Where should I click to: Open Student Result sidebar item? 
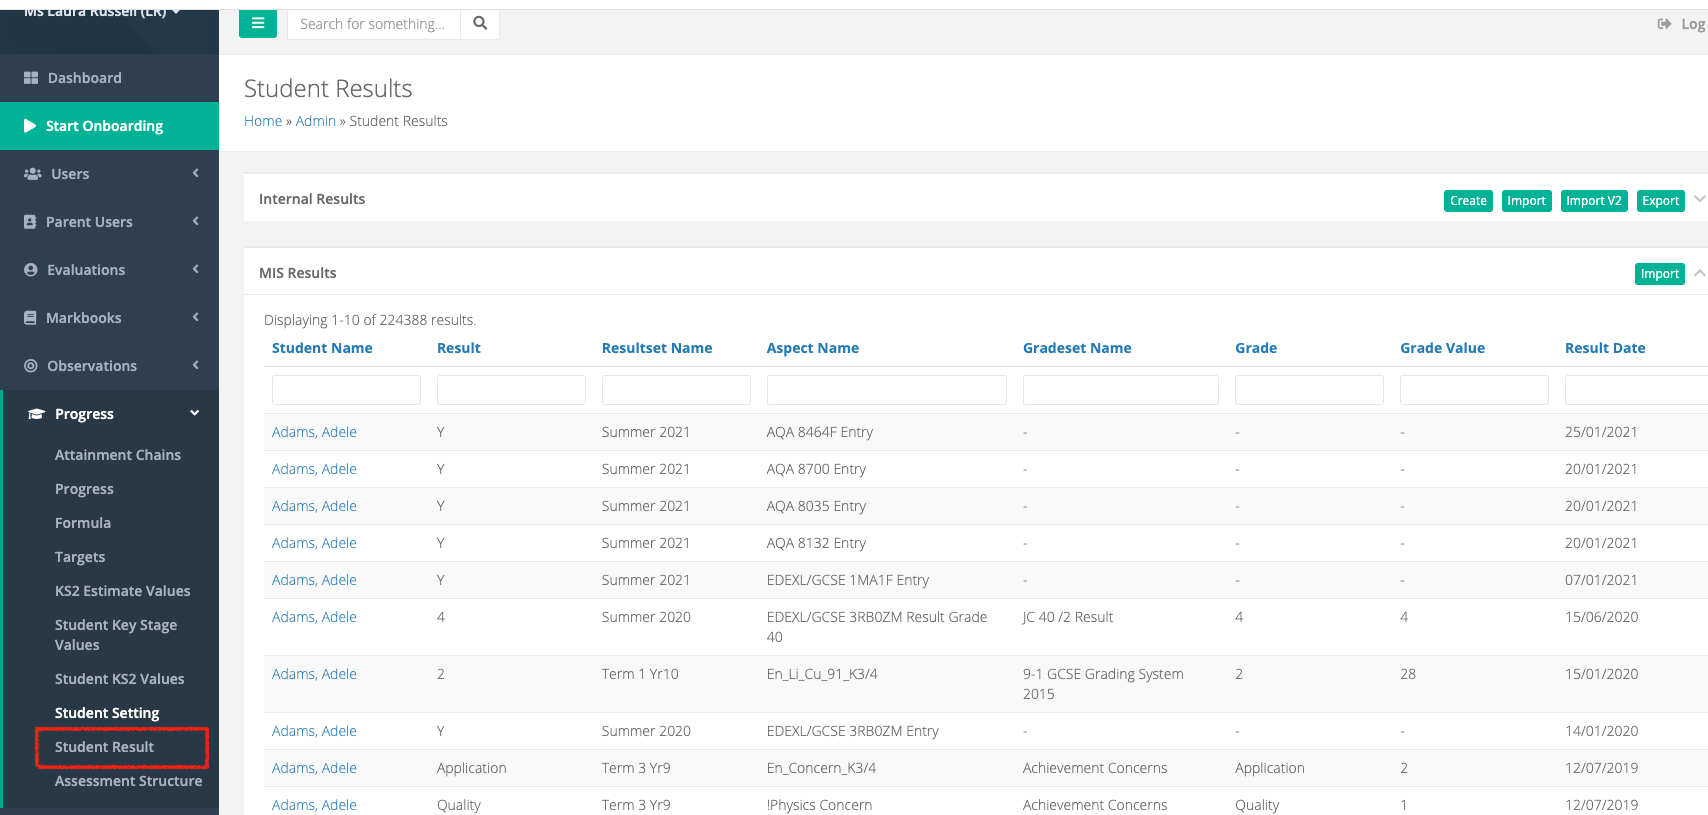105,747
